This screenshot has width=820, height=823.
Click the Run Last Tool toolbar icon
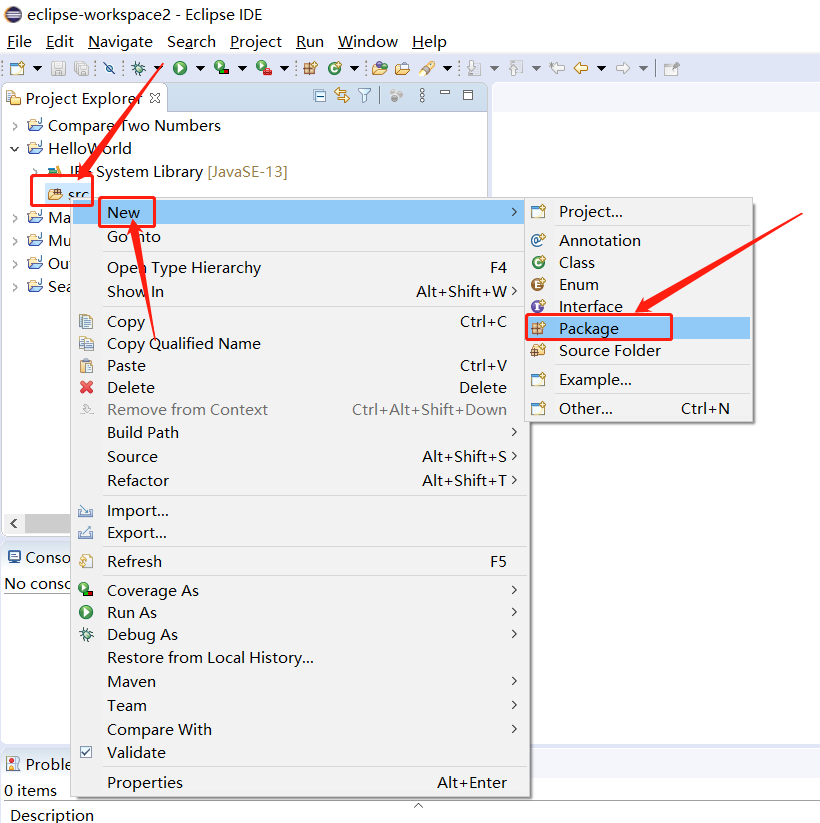tap(264, 68)
